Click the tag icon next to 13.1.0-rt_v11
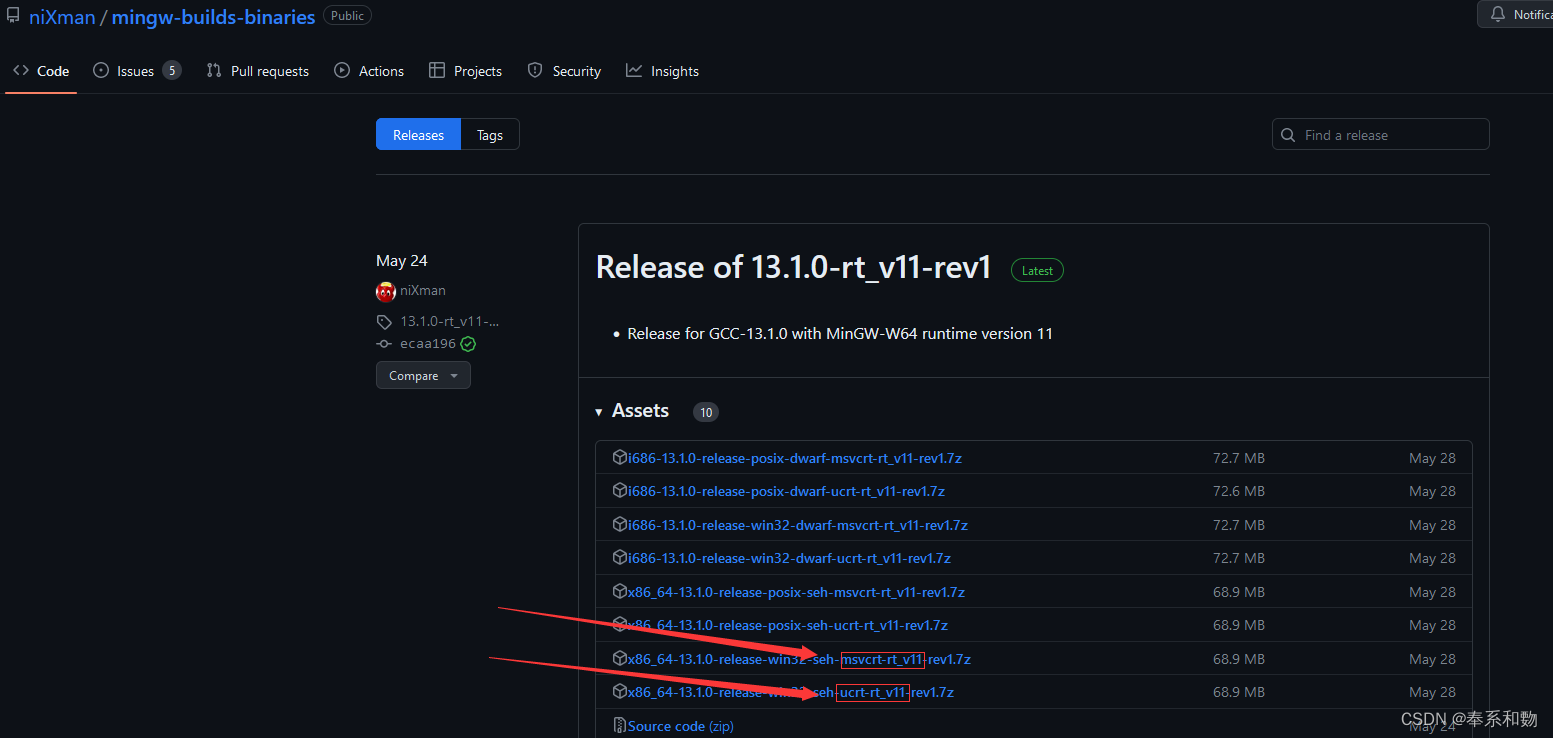 384,321
